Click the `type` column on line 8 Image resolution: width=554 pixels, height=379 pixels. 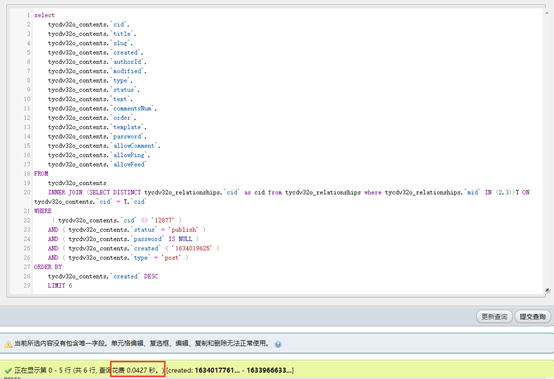click(120, 81)
